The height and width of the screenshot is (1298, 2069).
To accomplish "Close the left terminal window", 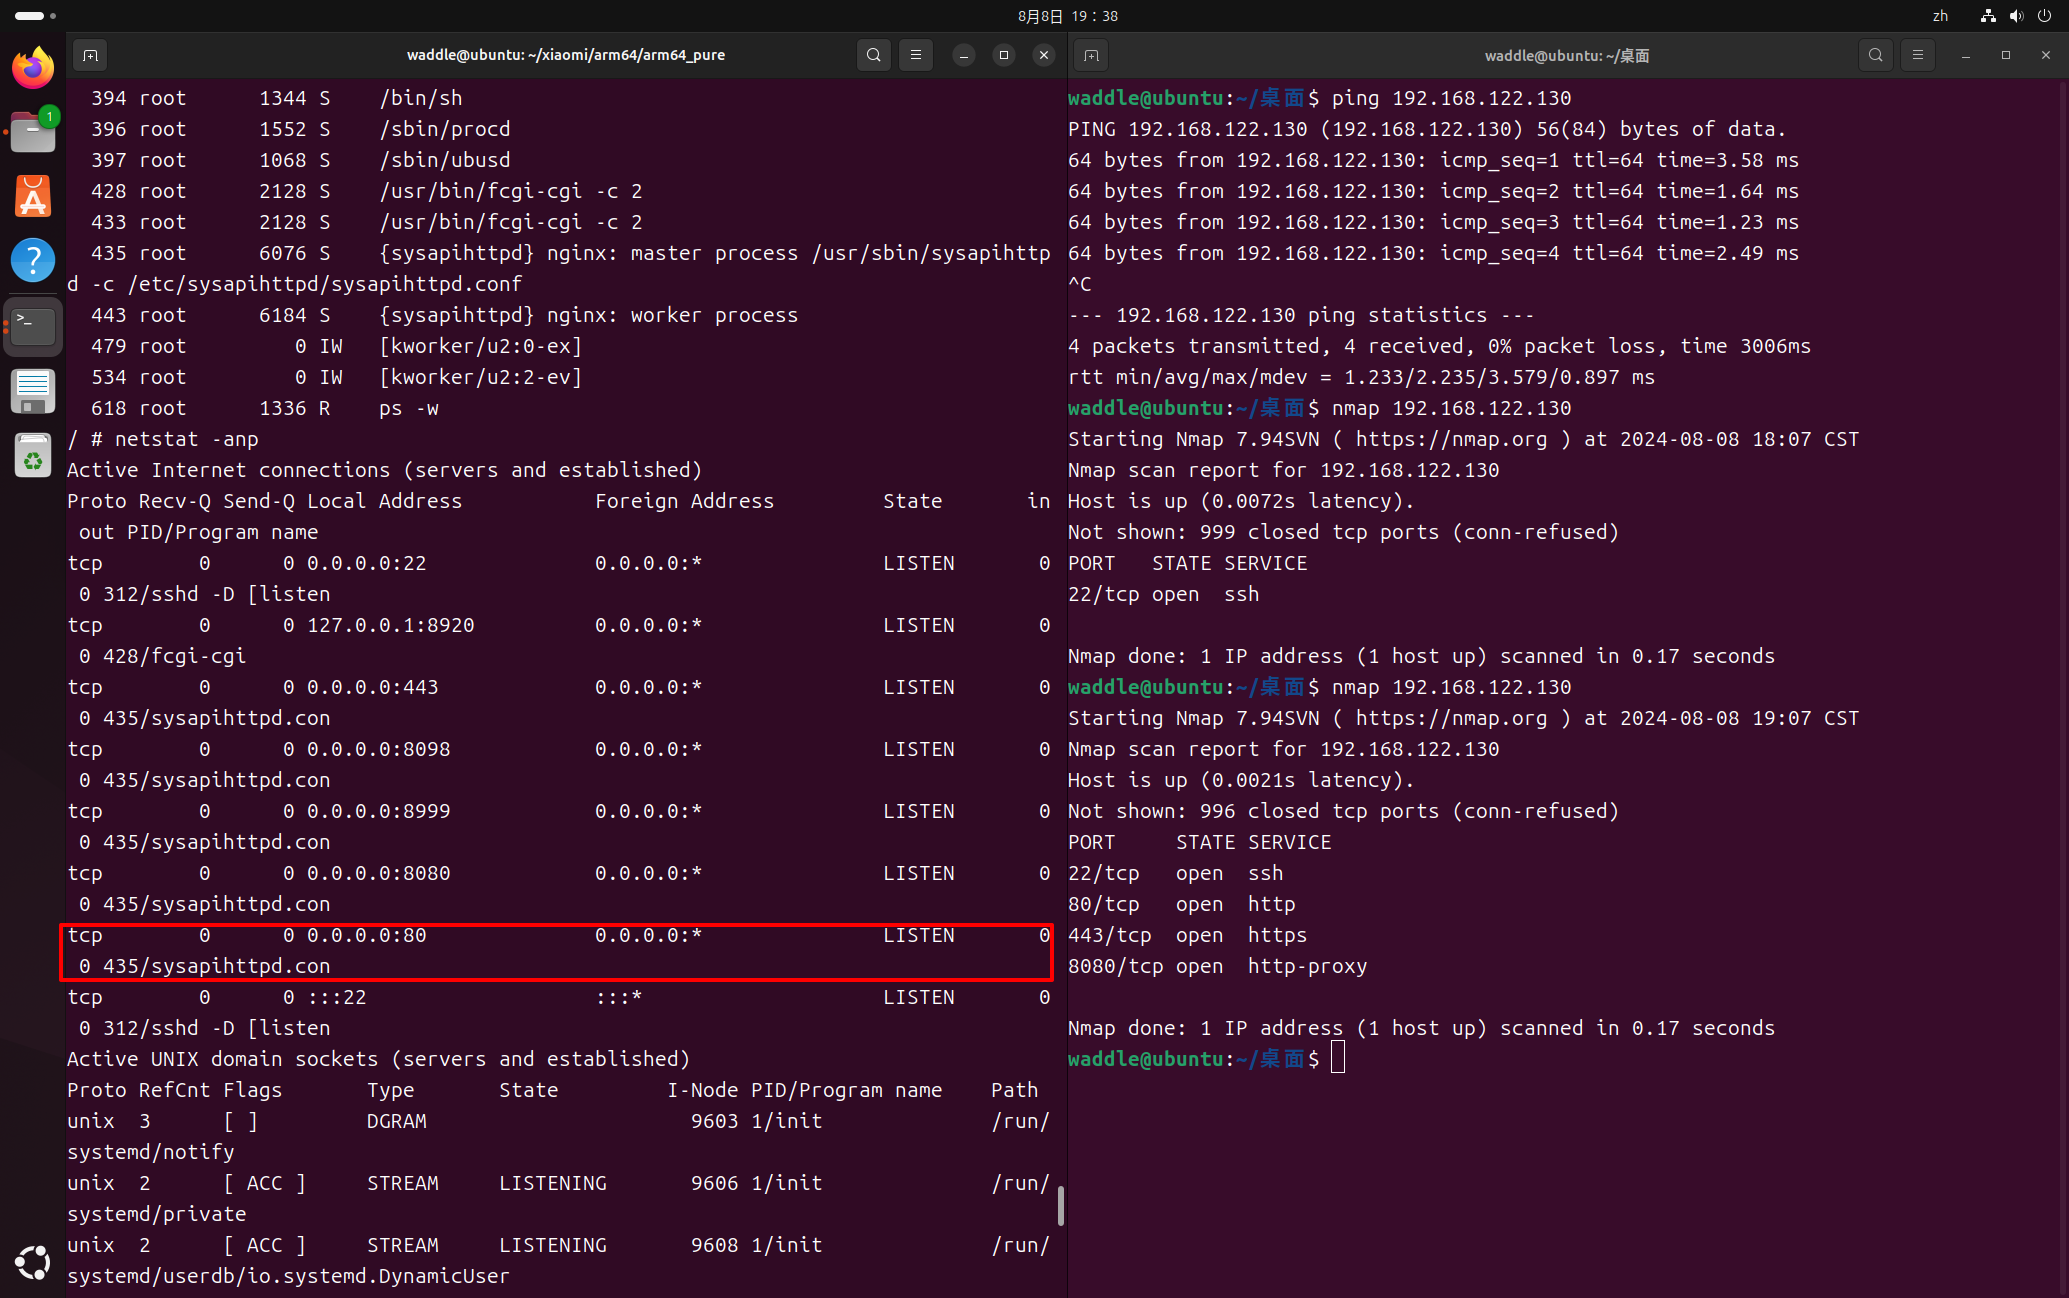I will pos(1044,55).
